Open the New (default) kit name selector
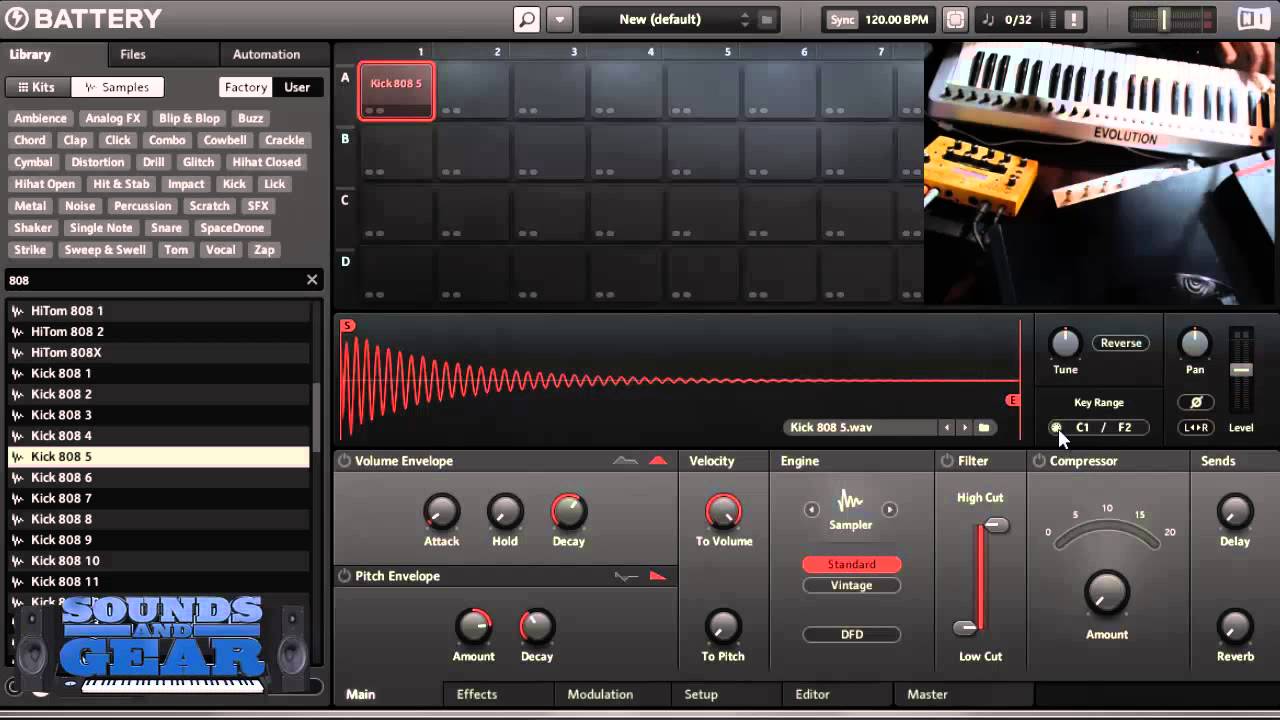Image resolution: width=1280 pixels, height=720 pixels. [659, 19]
